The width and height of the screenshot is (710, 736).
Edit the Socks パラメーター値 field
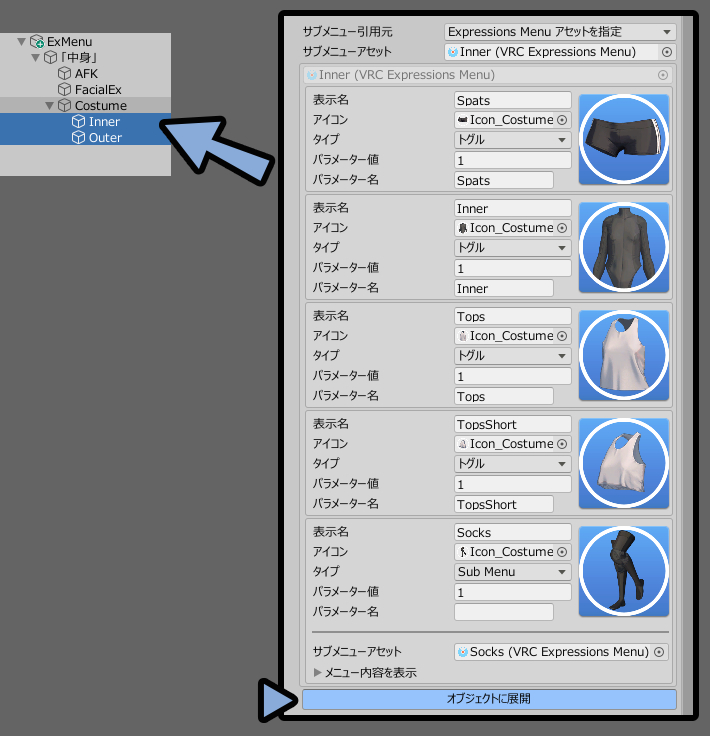coord(512,592)
